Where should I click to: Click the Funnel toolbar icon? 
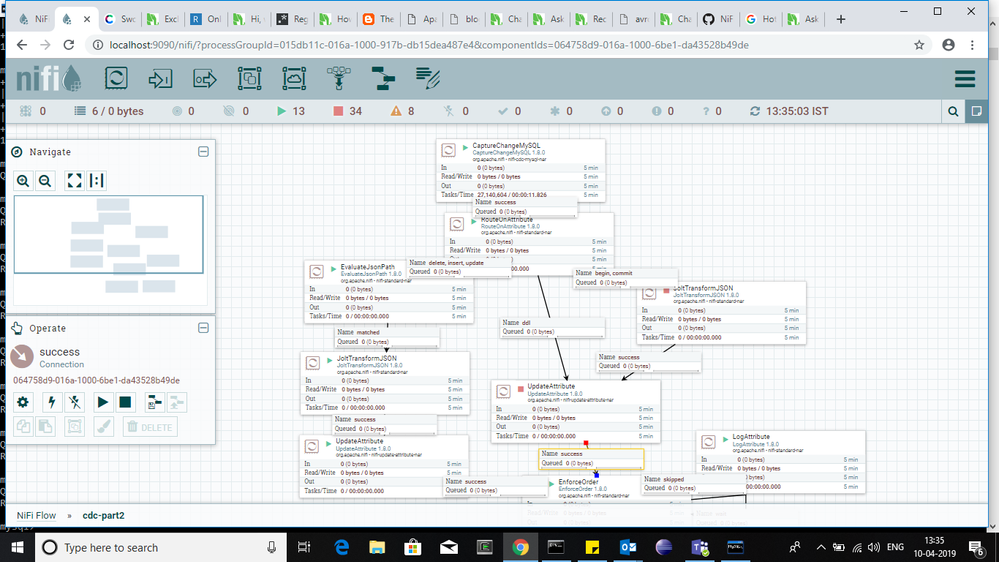[338, 79]
